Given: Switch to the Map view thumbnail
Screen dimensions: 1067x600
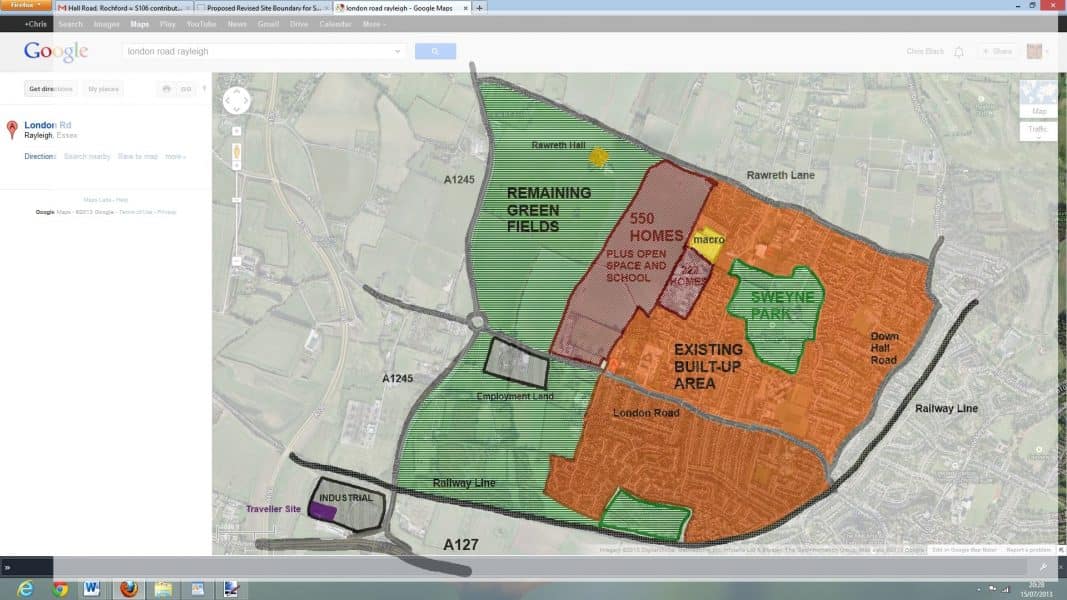Looking at the screenshot, I should coord(1039,98).
